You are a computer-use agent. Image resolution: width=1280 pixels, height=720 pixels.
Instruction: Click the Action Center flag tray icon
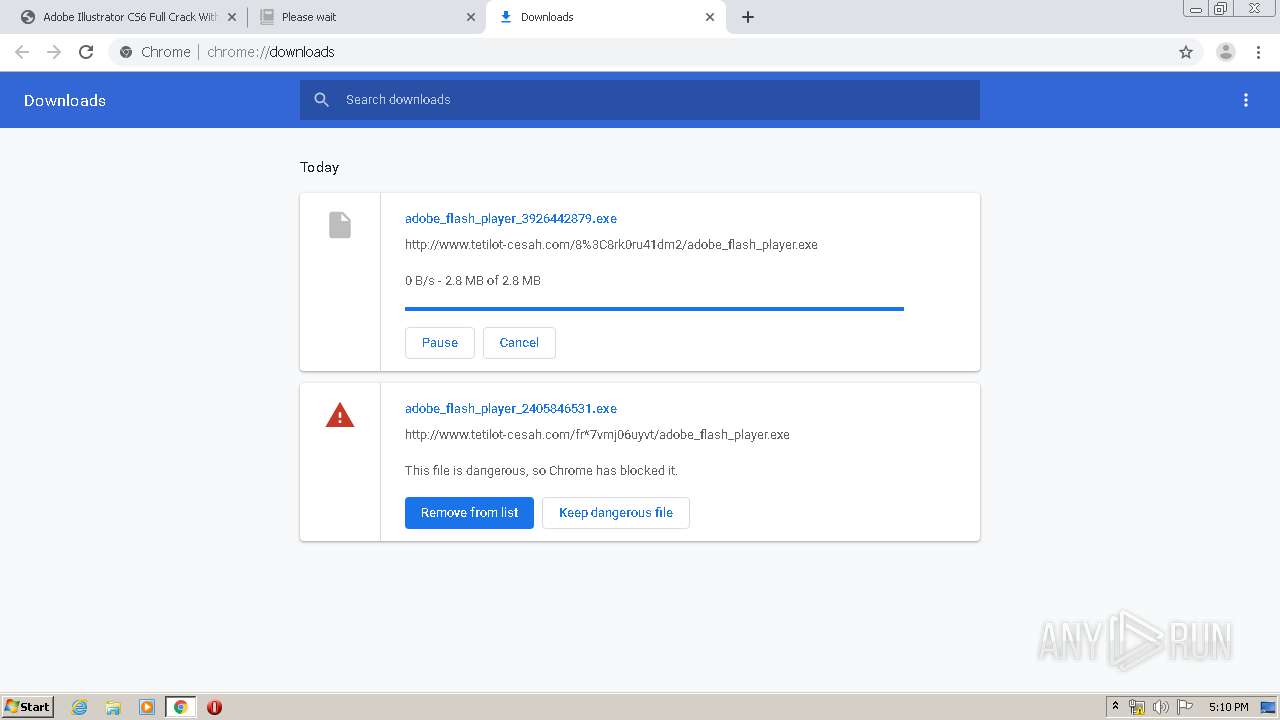click(x=1185, y=707)
